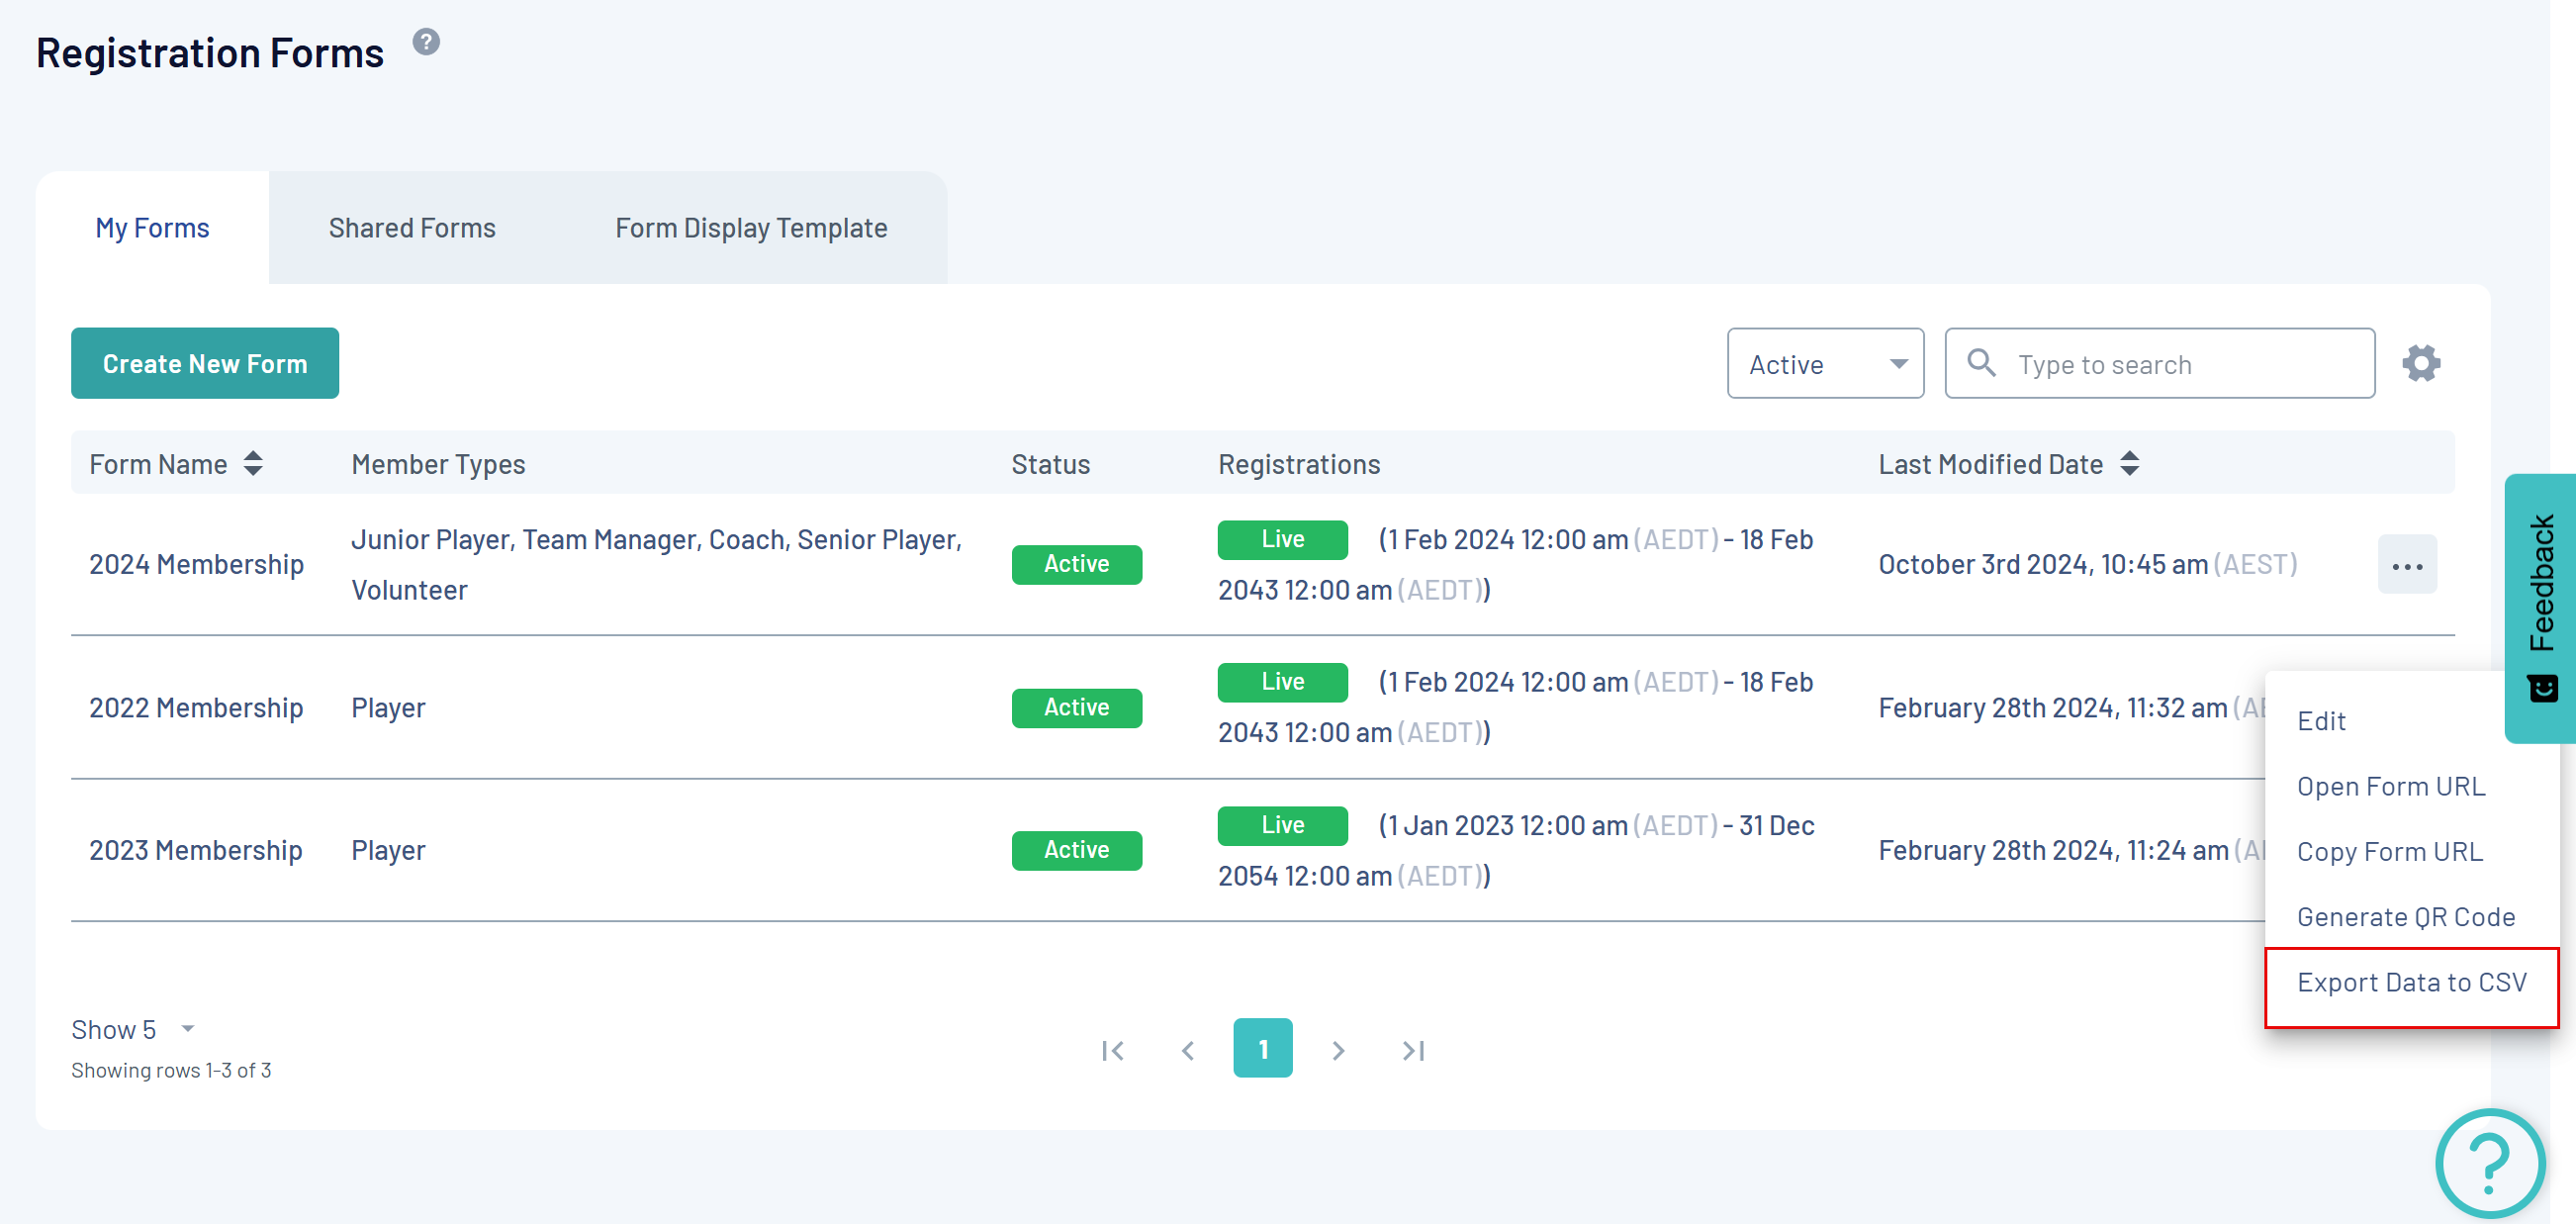
Task: Click Create New Form button
Action: 205,363
